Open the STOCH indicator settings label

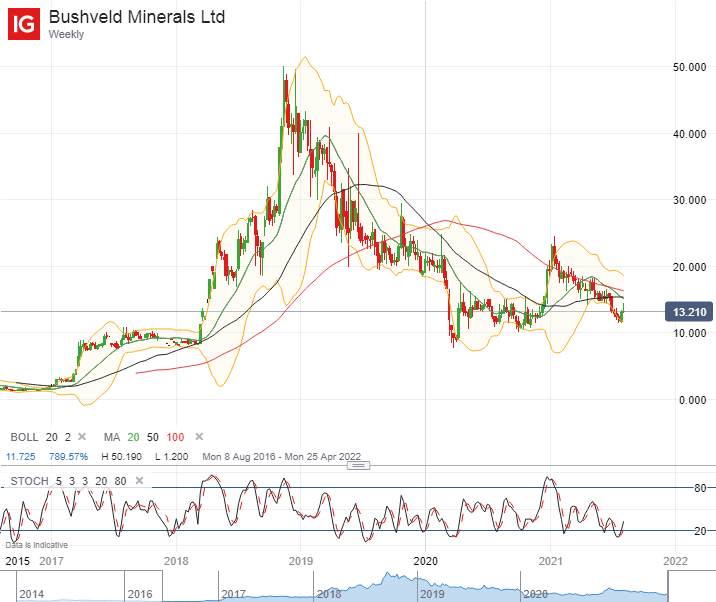coord(29,481)
